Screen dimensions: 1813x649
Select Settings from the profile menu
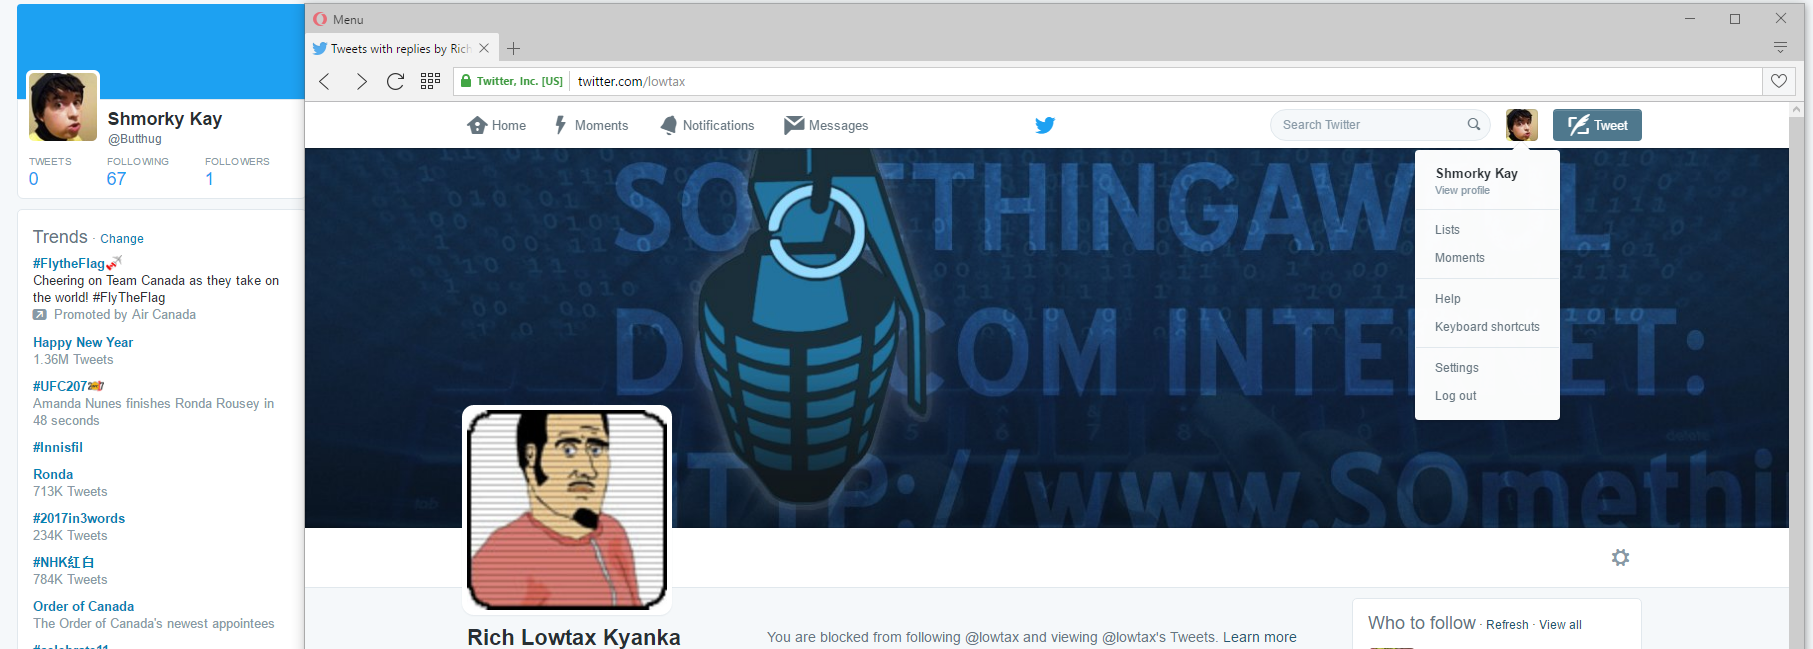[1456, 368]
